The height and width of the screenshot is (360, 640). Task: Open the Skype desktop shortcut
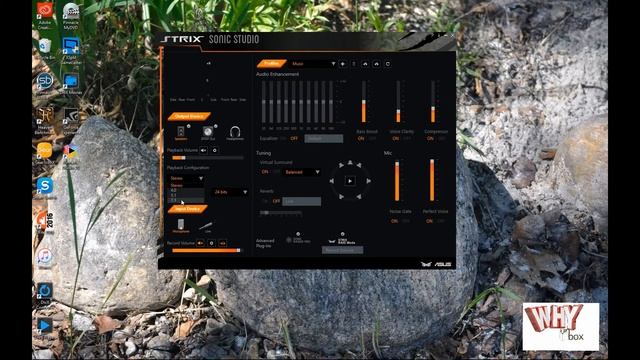(44, 188)
